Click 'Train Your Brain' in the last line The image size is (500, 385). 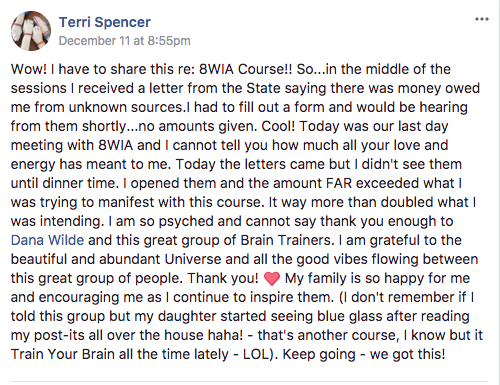[x=63, y=354]
